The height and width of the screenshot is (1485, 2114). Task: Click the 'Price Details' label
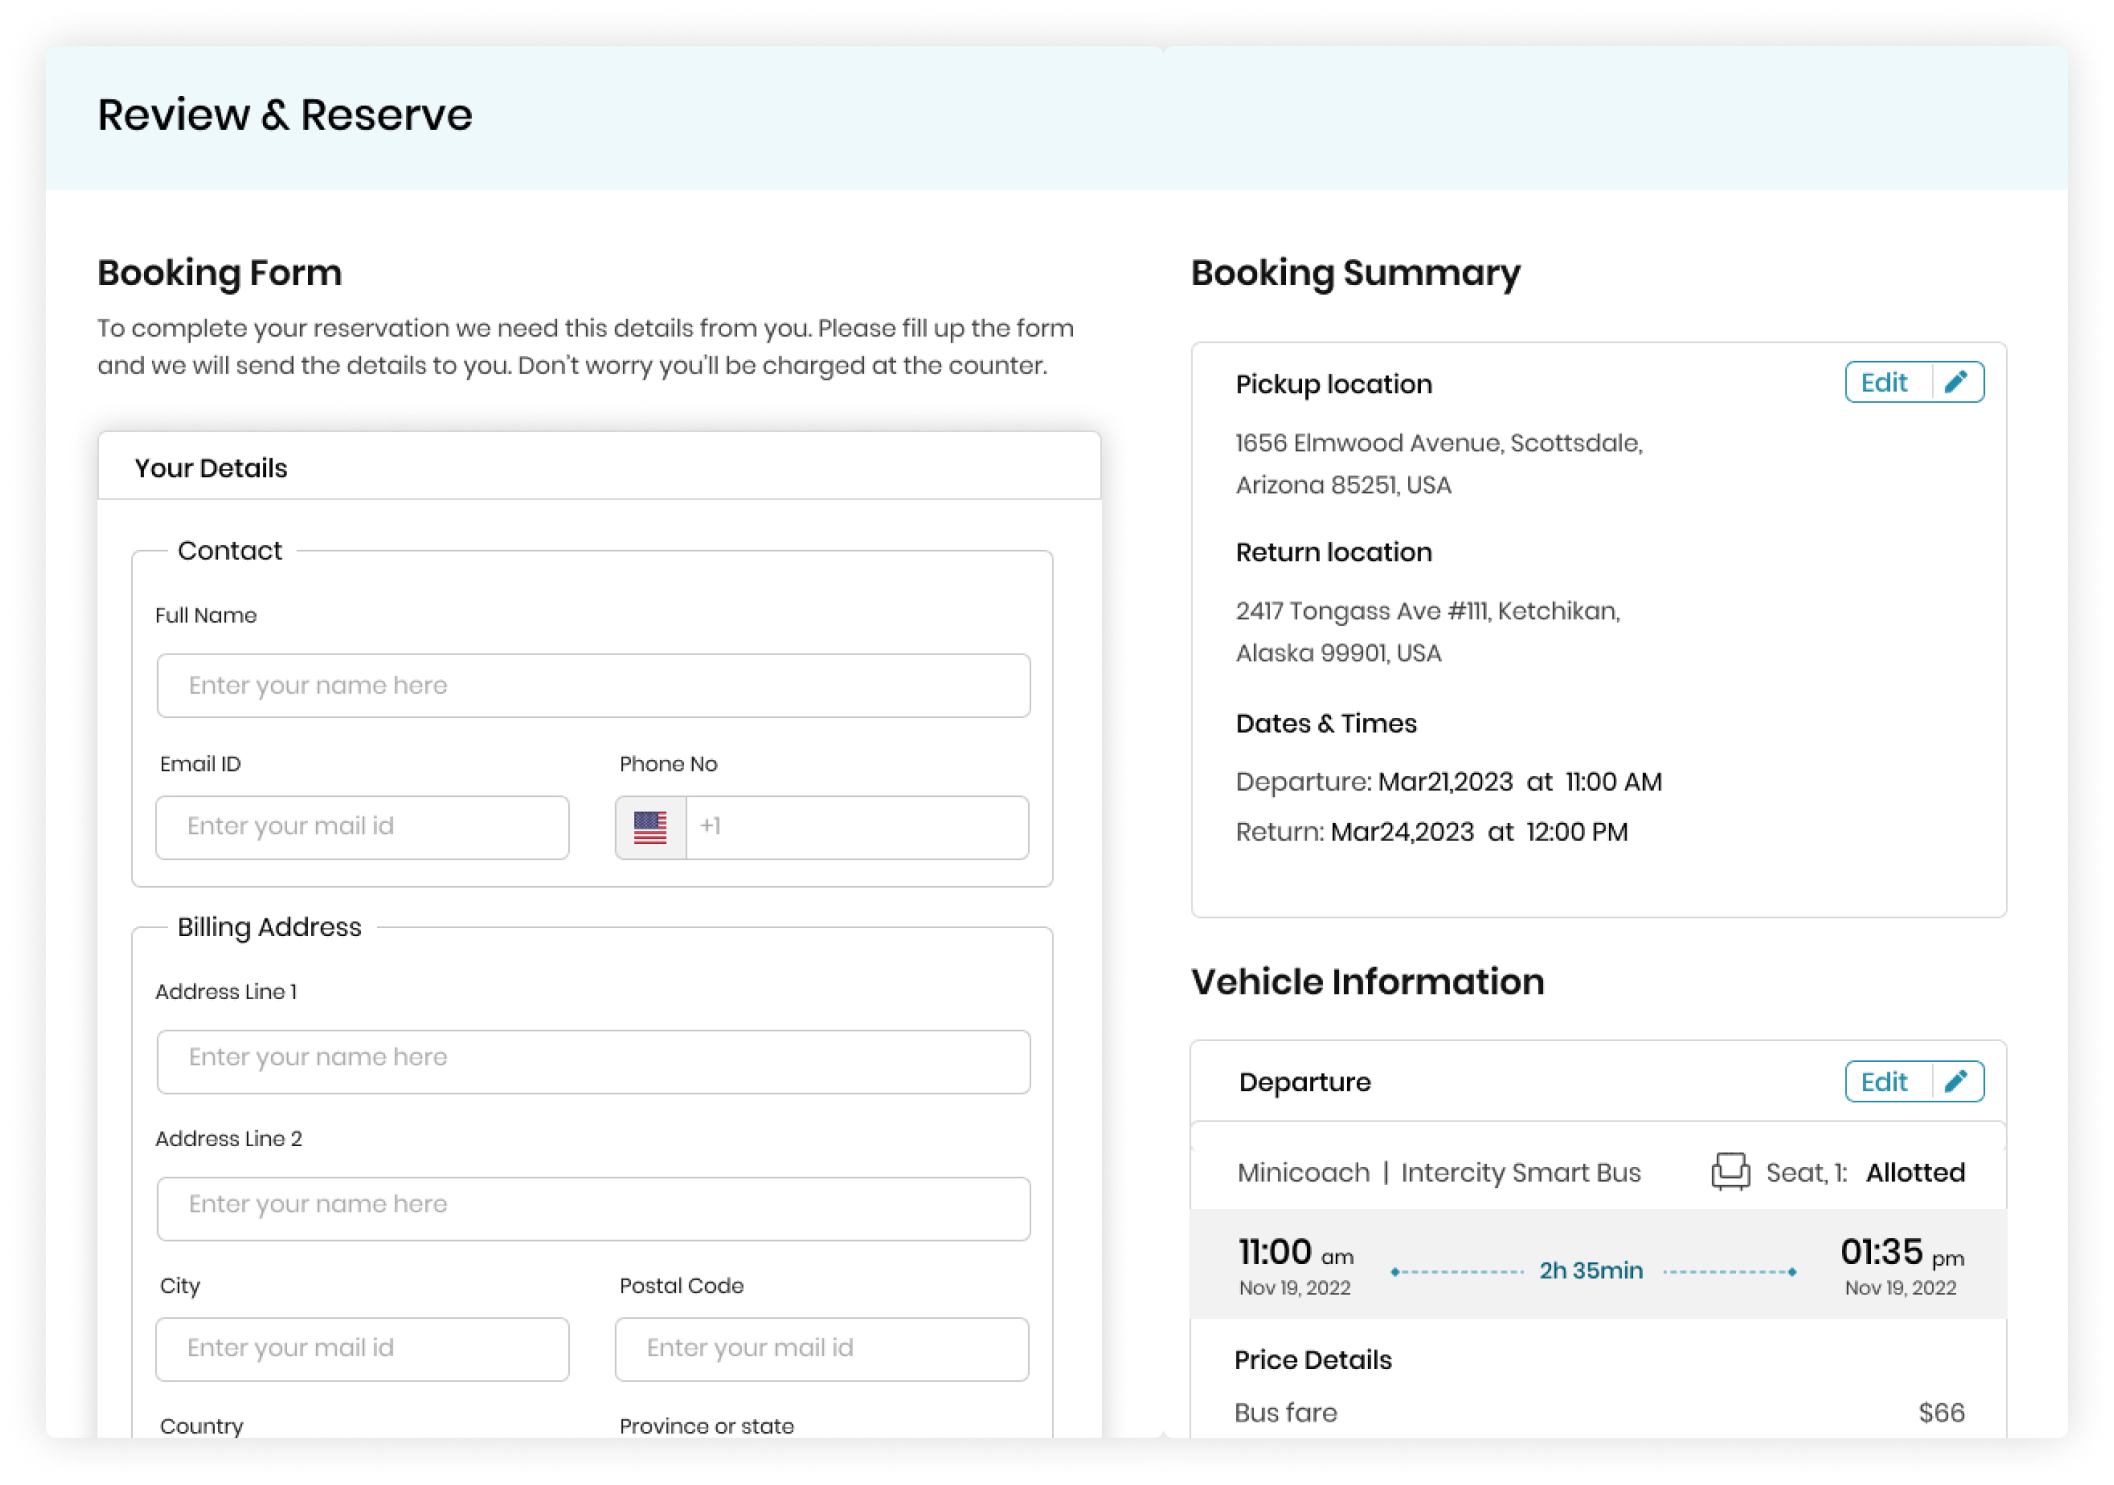coord(1312,1360)
